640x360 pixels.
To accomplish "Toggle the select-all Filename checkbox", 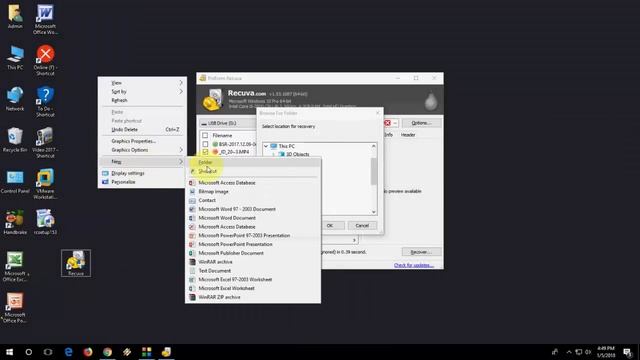I will pos(205,135).
